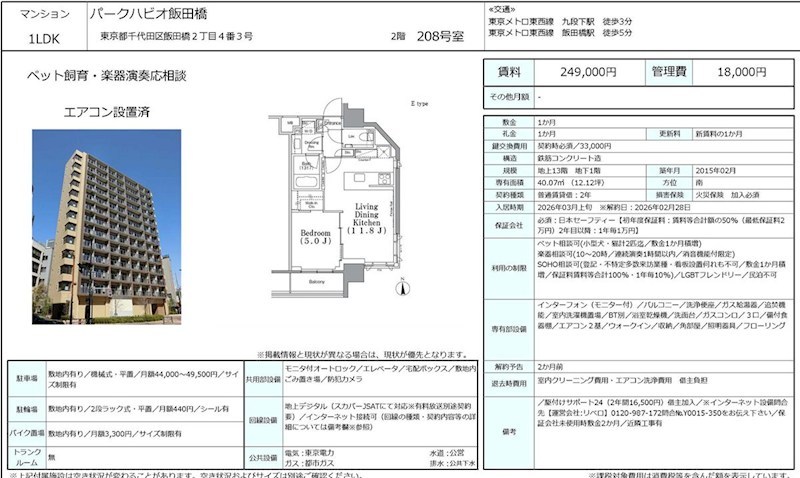
Task: Click the 回線設備 row label
Action: tap(263, 420)
